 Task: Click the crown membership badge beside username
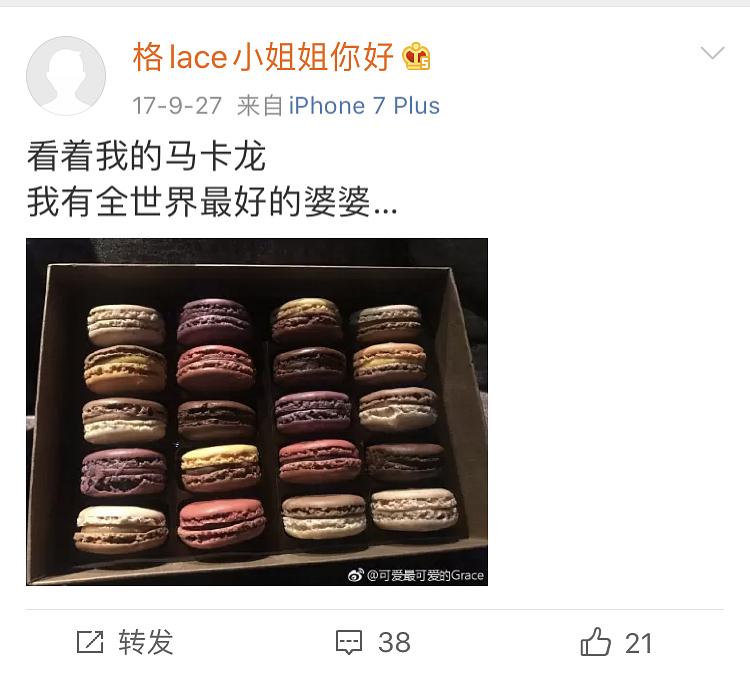point(416,56)
